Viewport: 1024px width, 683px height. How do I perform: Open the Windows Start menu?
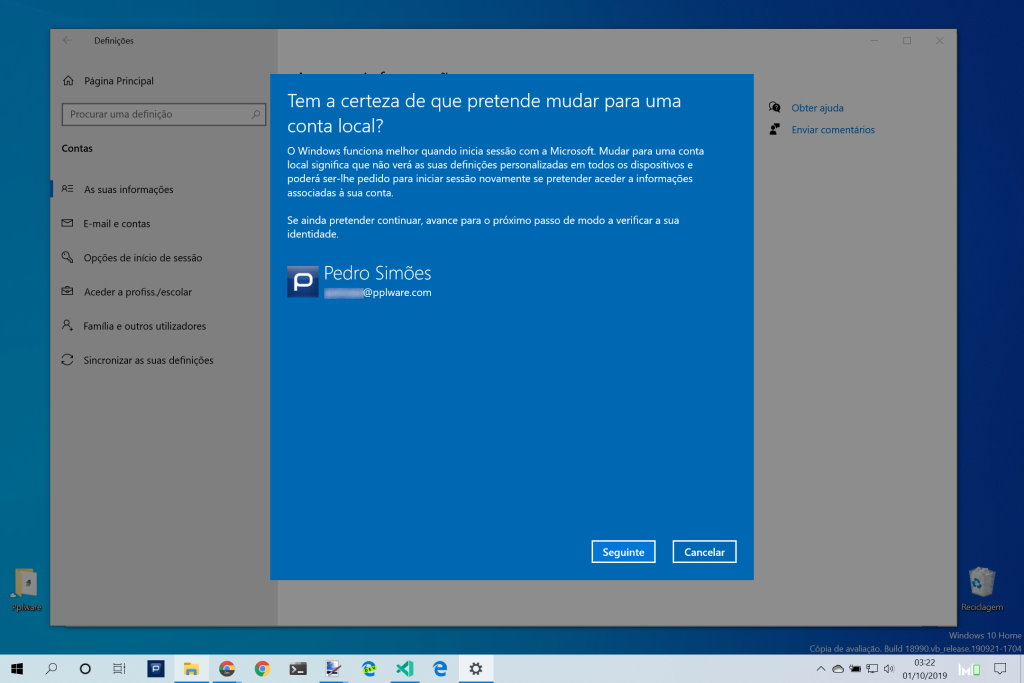17,669
